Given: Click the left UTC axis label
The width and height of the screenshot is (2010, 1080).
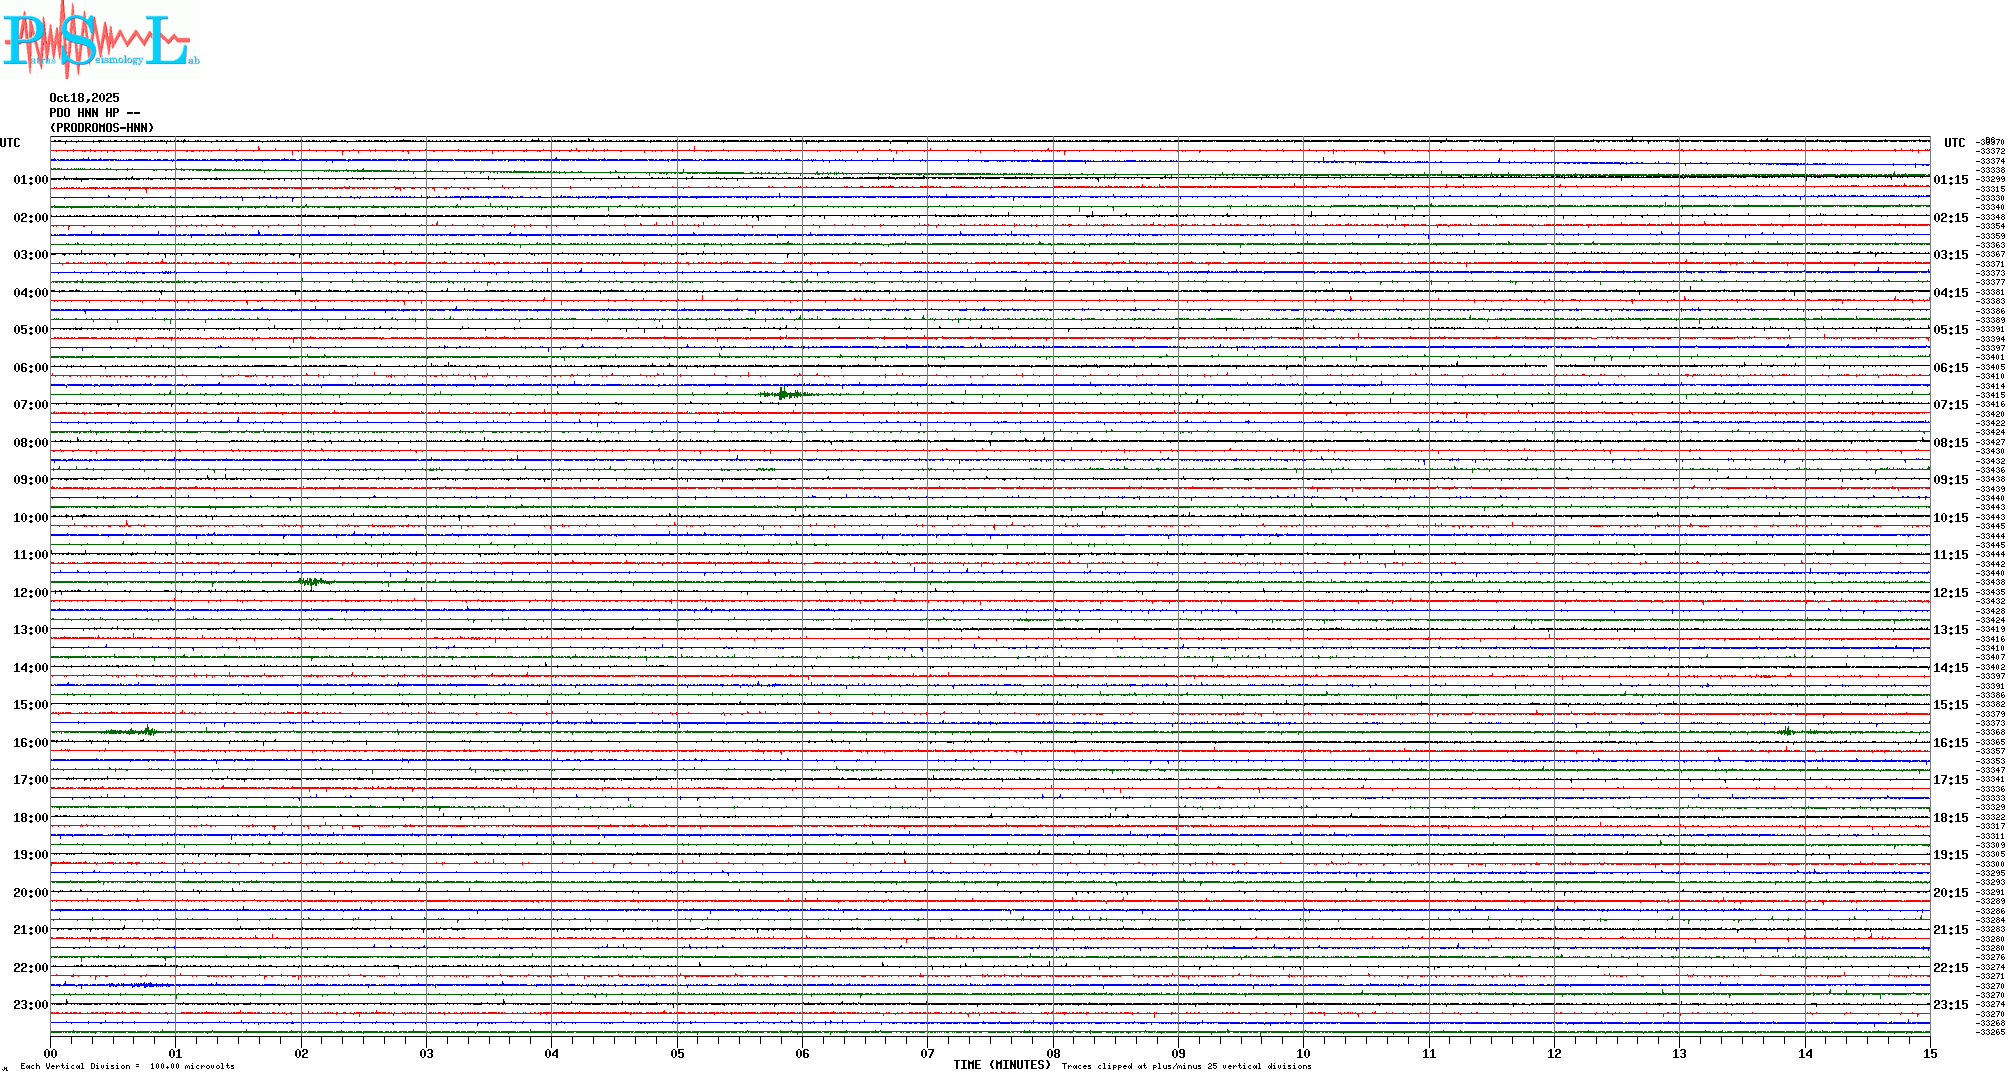Looking at the screenshot, I should coord(10,143).
